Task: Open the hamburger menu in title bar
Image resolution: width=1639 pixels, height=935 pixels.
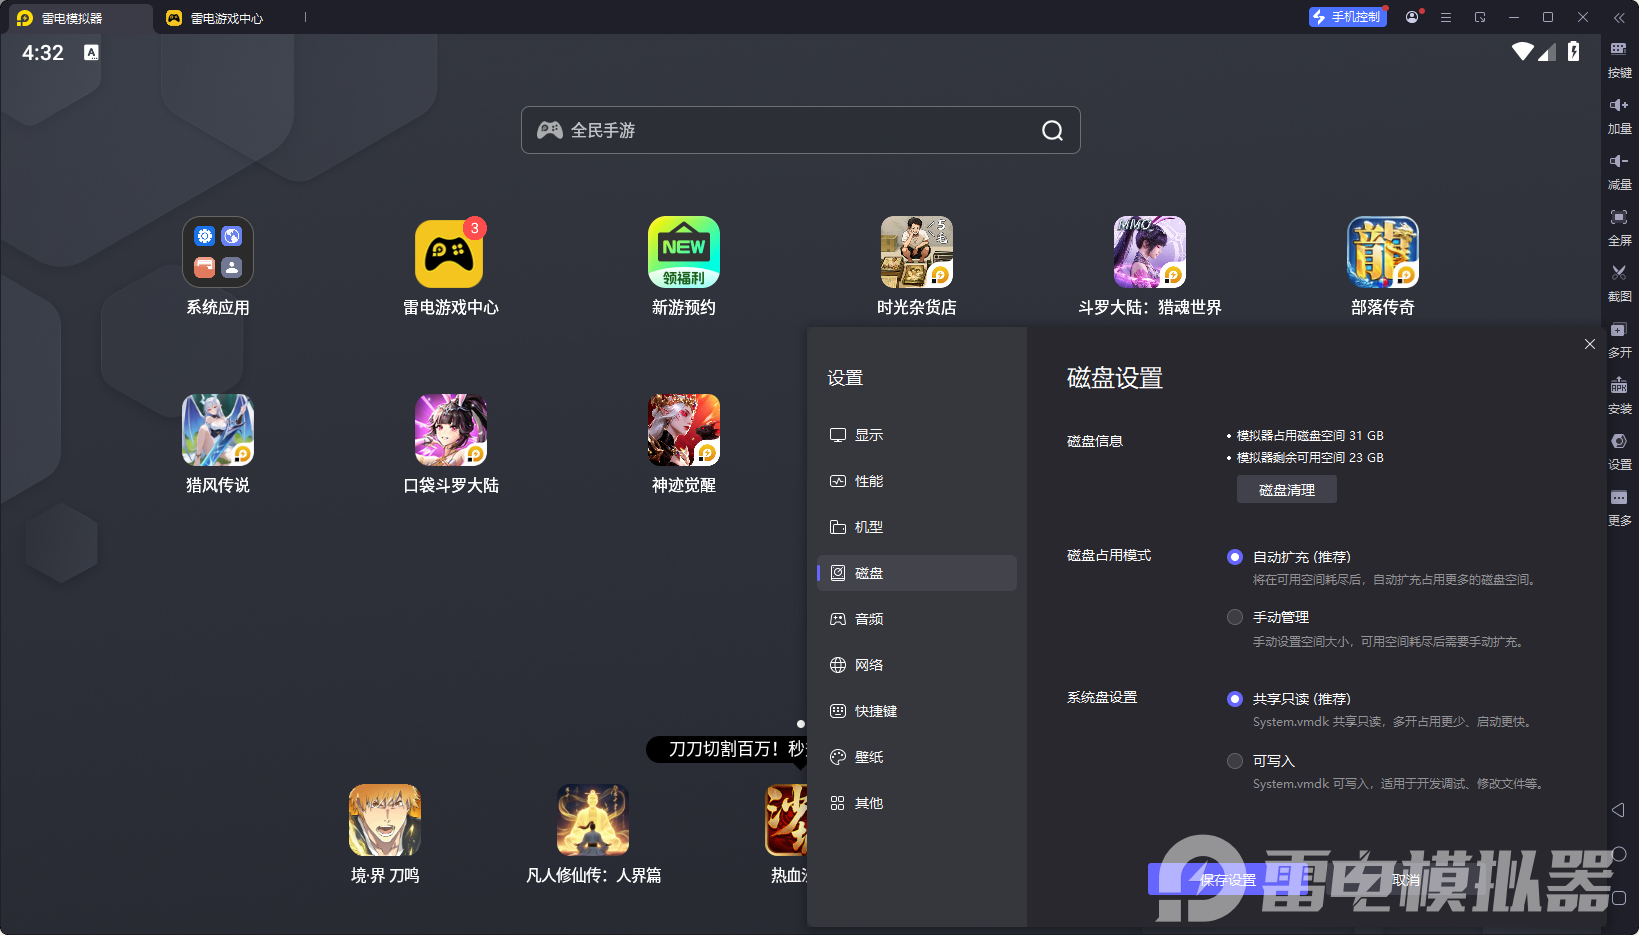Action: [1446, 17]
